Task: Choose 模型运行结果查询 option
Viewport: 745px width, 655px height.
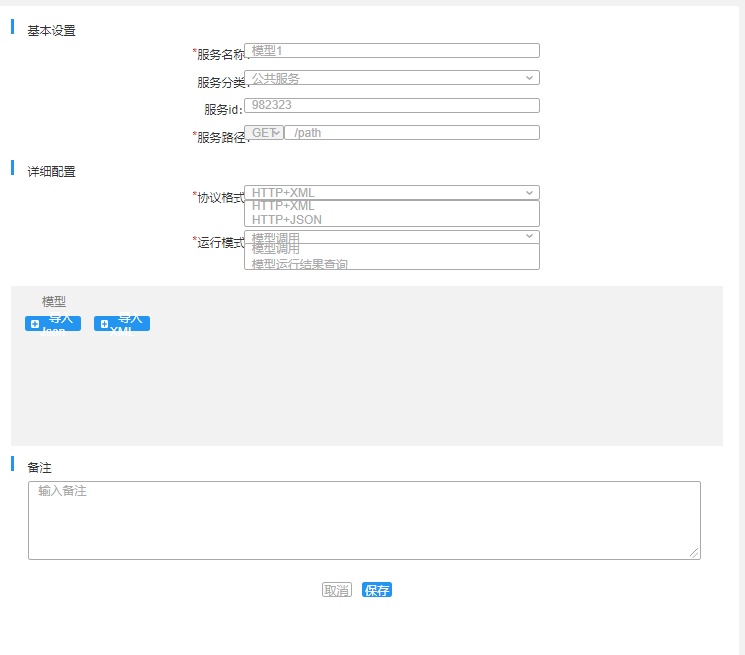Action: click(x=300, y=264)
